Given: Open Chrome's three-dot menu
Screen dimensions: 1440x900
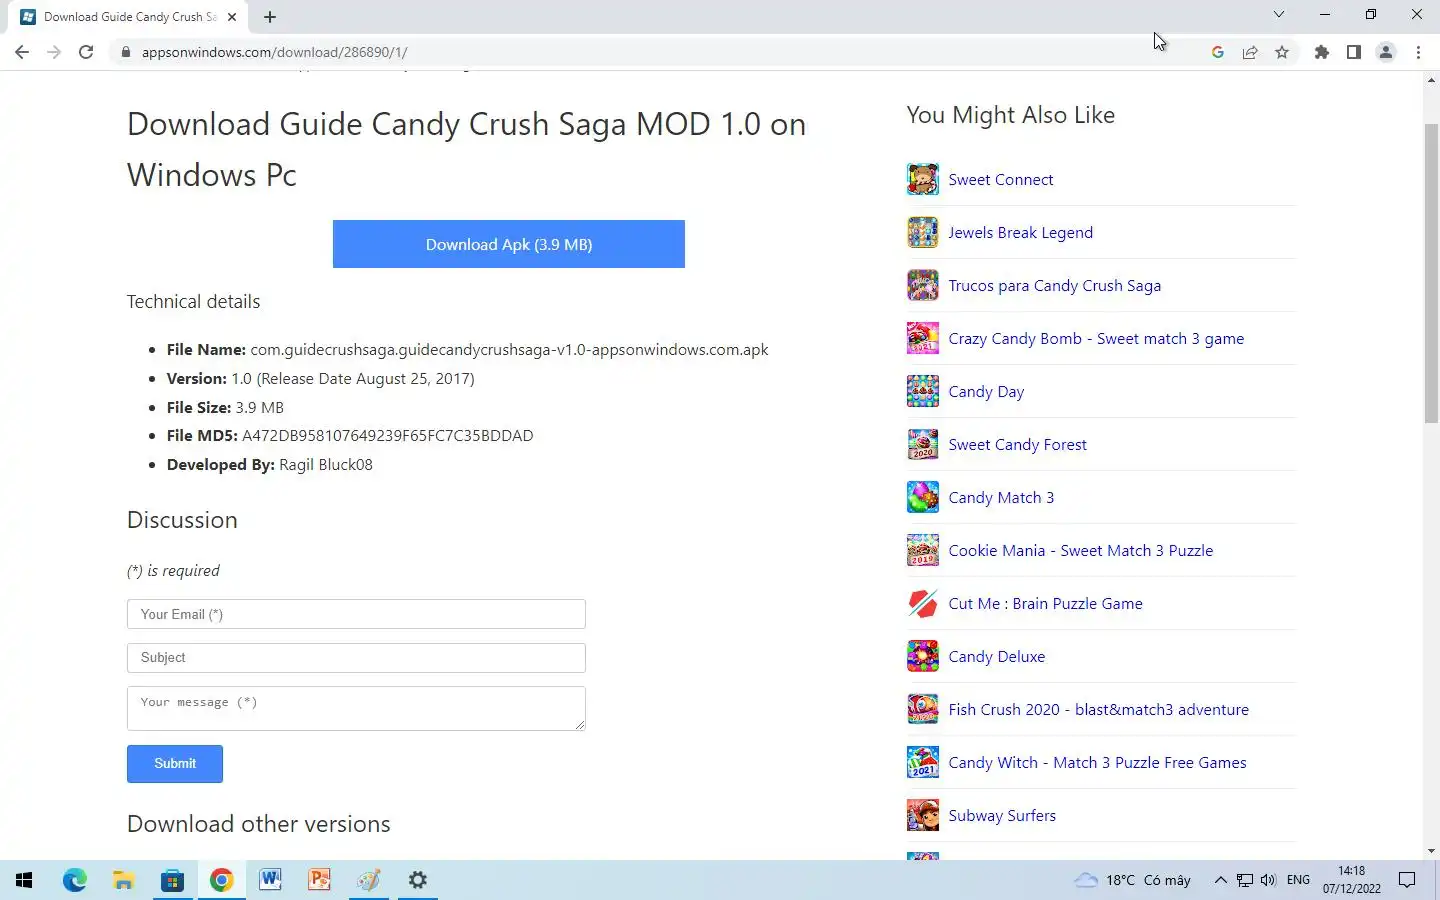Looking at the screenshot, I should pyautogui.click(x=1418, y=52).
